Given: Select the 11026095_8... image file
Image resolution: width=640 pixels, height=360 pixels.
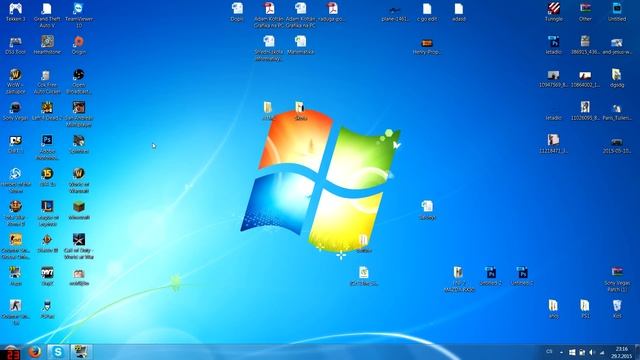Looking at the screenshot, I should coord(585,111).
